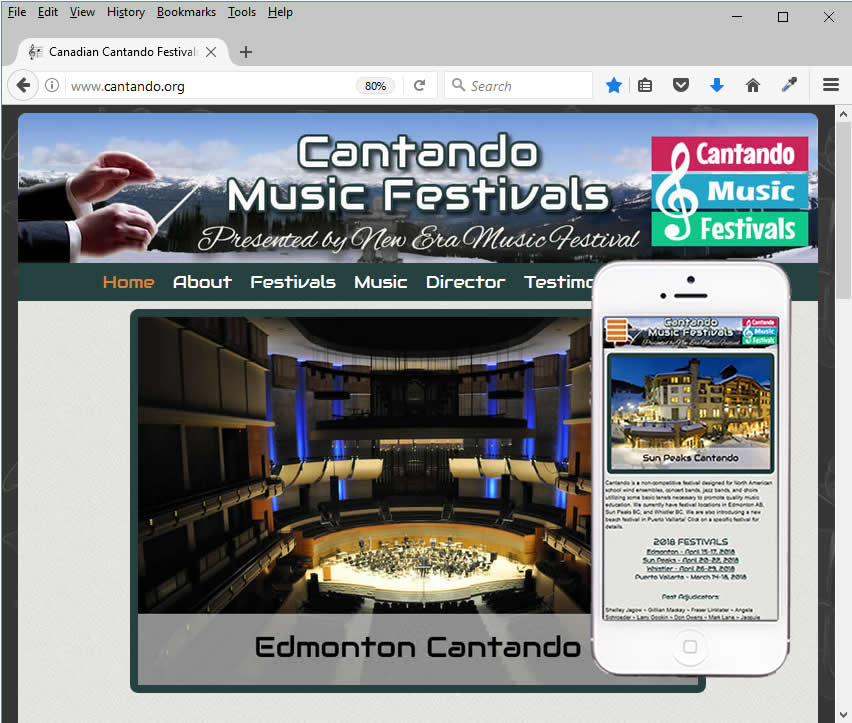Open the Tools menu
Image resolution: width=852 pixels, height=723 pixels.
coord(241,12)
